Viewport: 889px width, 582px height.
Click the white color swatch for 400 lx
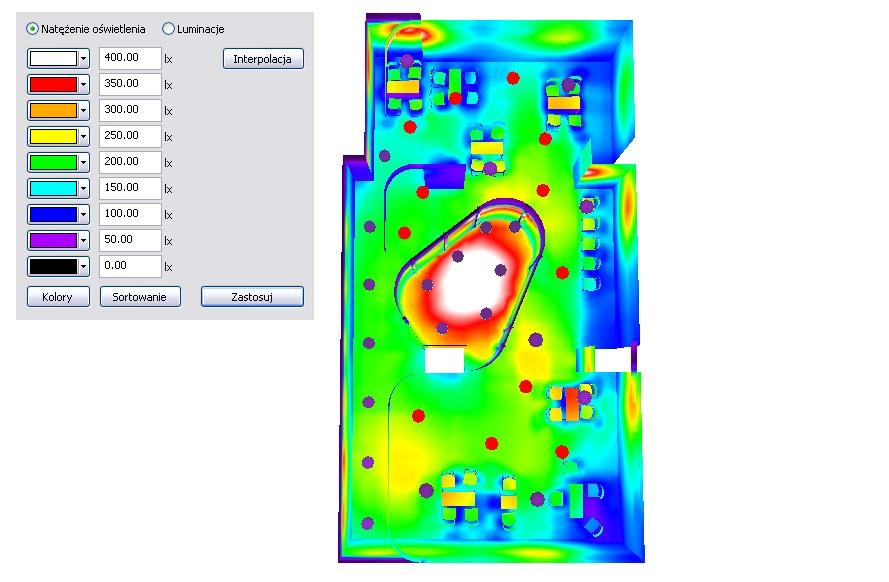[x=53, y=58]
